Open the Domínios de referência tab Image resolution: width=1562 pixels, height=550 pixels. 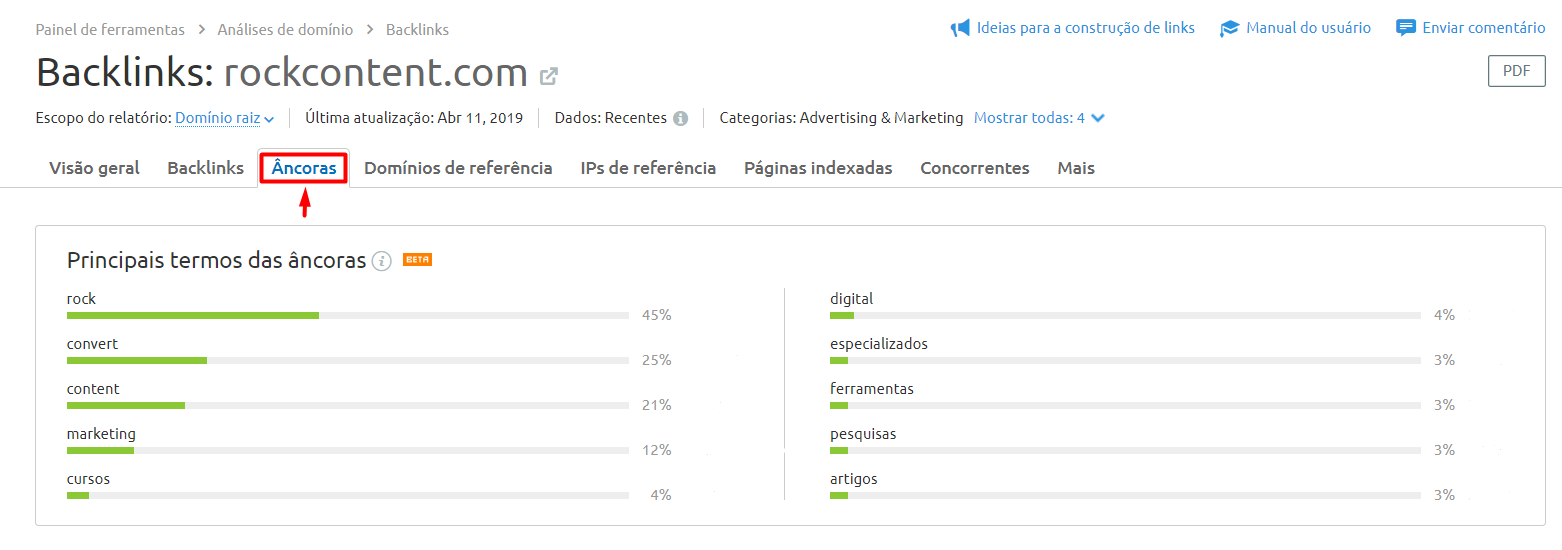pos(458,168)
